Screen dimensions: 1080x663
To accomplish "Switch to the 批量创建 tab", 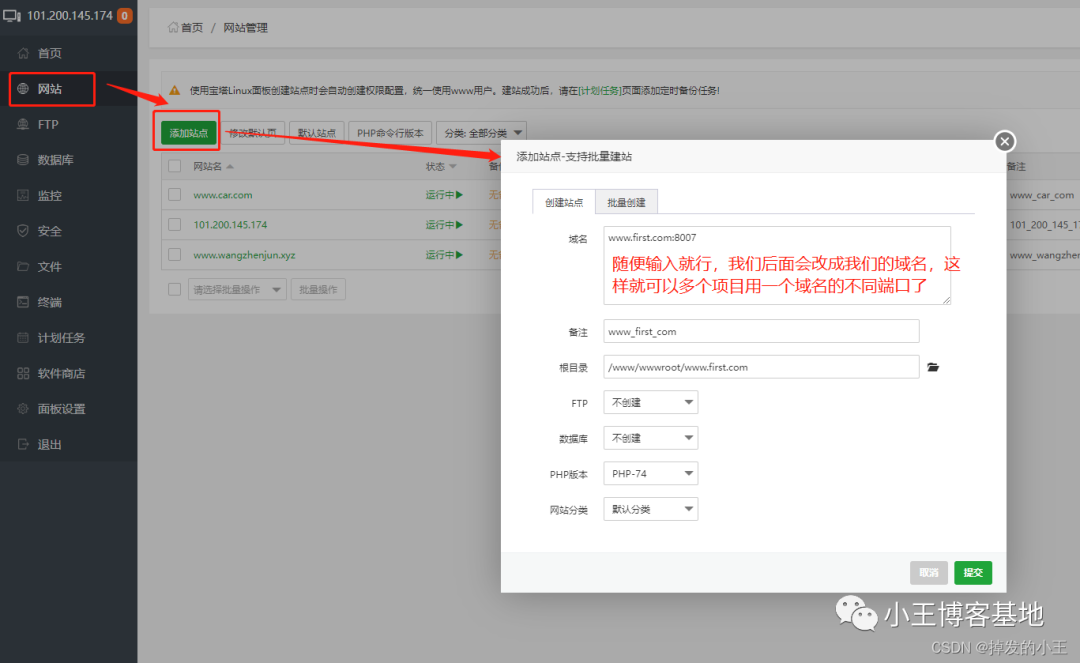I will pyautogui.click(x=626, y=202).
